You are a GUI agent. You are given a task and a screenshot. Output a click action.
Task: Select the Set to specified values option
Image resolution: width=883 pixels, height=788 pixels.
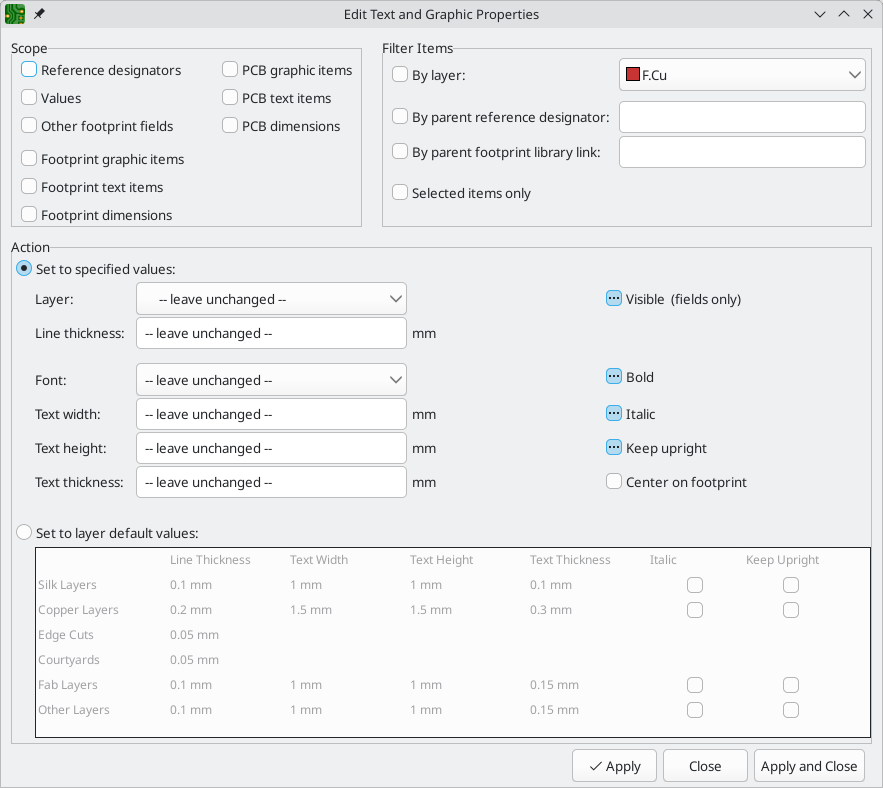coord(22,268)
